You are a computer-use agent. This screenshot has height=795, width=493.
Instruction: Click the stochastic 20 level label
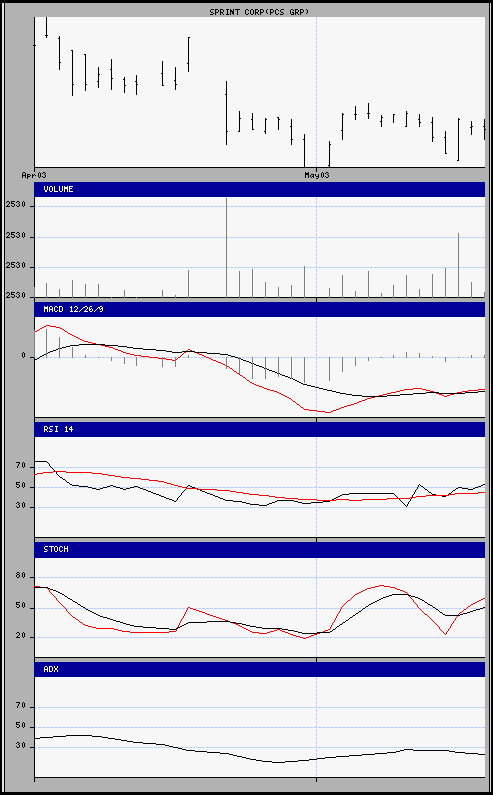click(20, 637)
